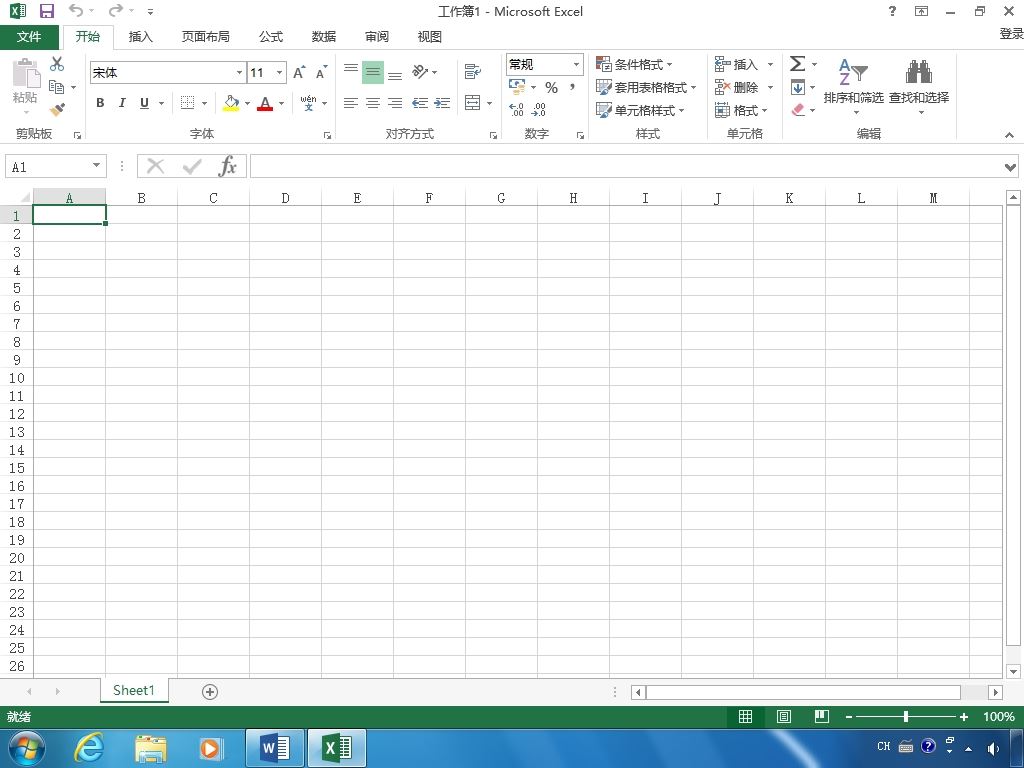Click the wén phonetic guide icon
1024x768 pixels.
point(308,103)
